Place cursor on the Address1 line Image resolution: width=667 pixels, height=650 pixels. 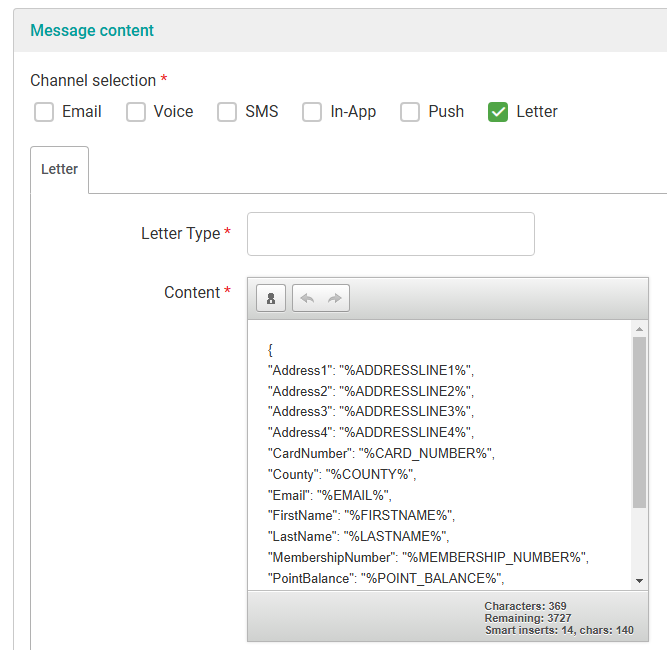coord(370,370)
